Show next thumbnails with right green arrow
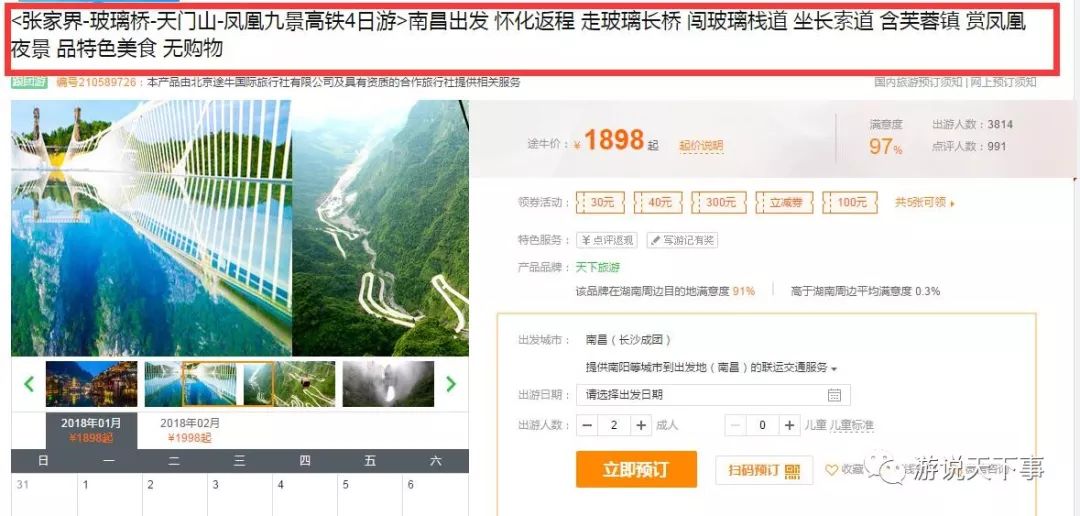Image resolution: width=1080 pixels, height=516 pixels. (x=451, y=384)
